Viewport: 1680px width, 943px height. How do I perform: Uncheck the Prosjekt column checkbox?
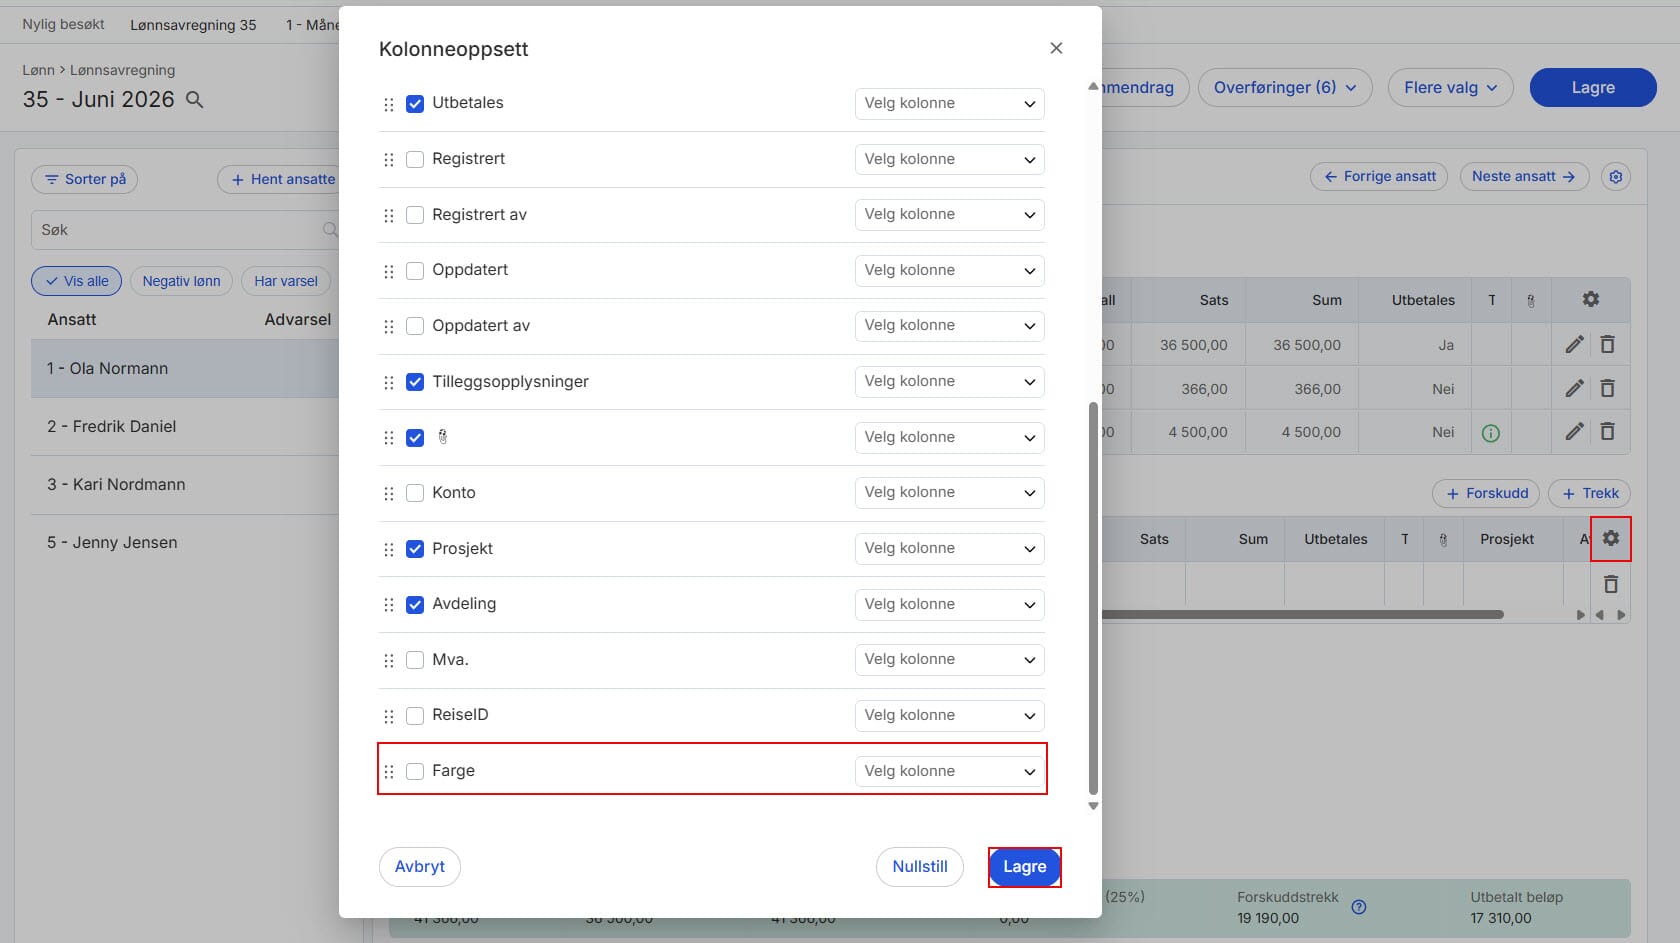click(415, 549)
